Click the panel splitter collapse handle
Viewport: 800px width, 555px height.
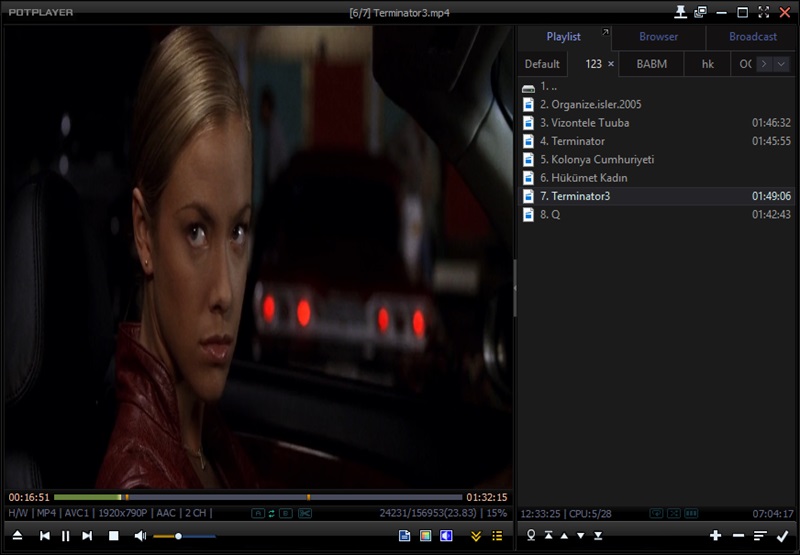coord(515,288)
